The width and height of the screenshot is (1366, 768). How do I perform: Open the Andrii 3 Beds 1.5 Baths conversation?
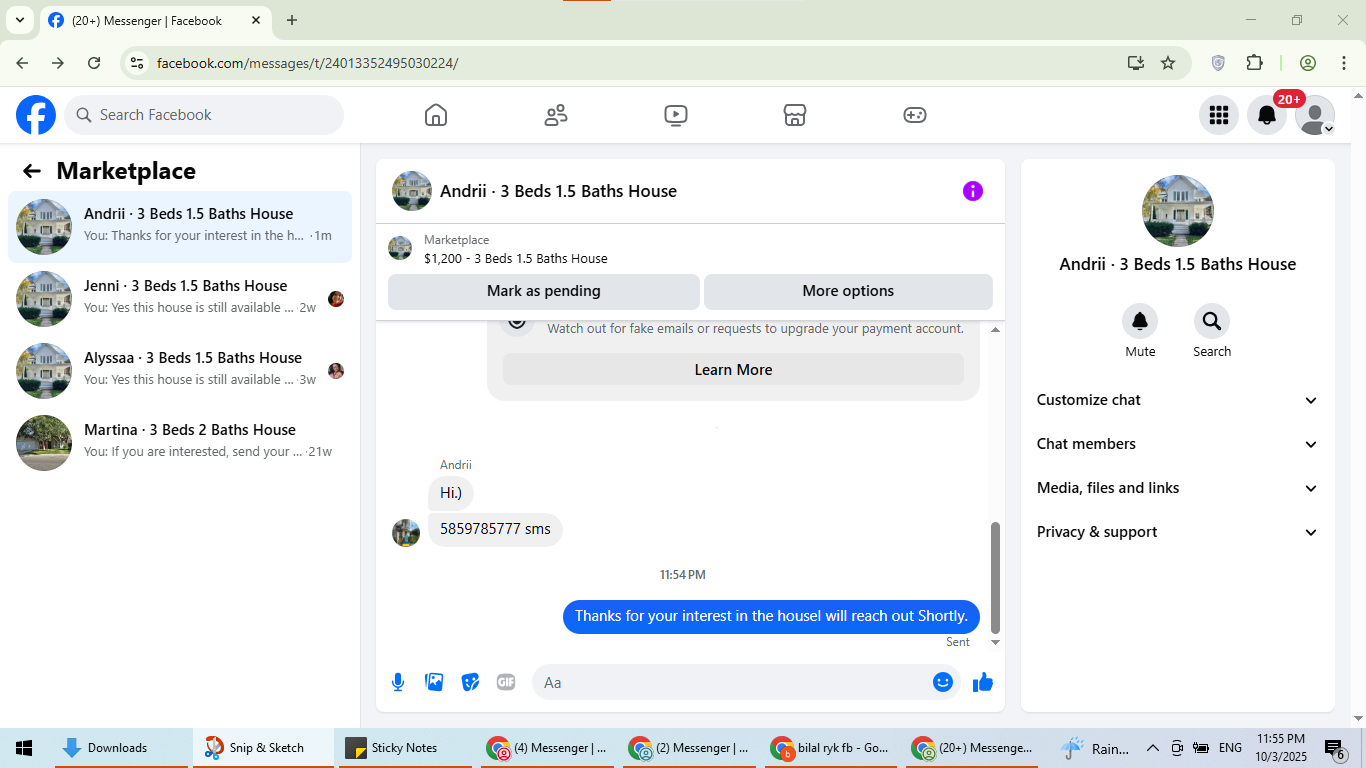(x=180, y=227)
